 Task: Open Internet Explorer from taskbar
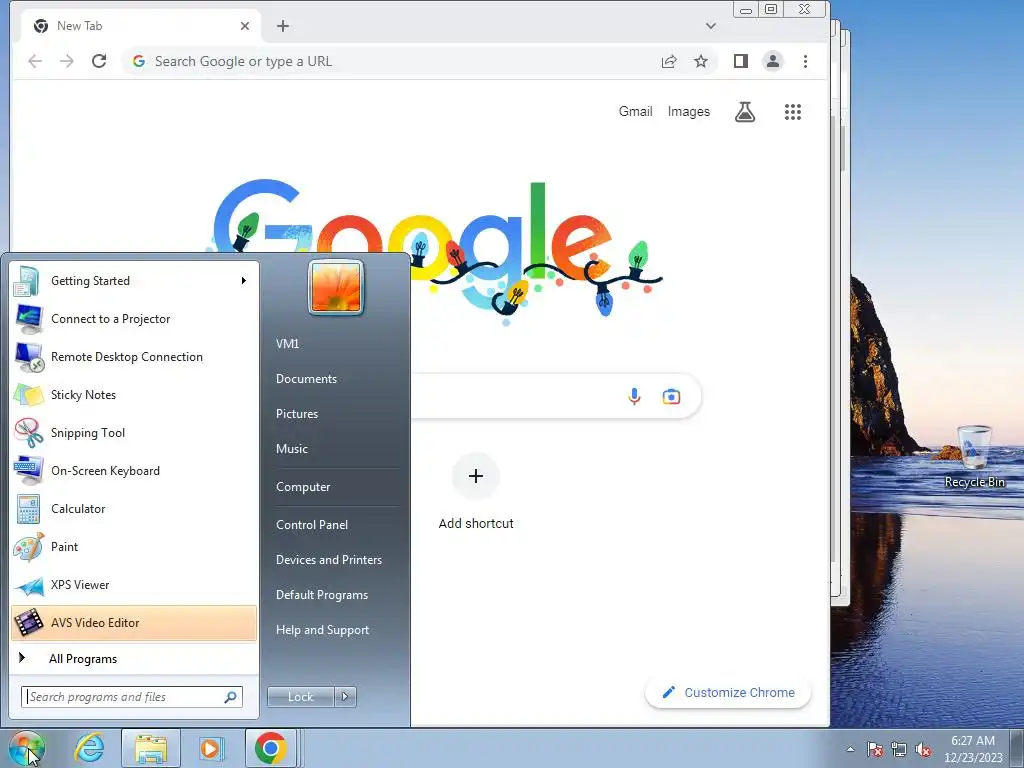(x=89, y=748)
